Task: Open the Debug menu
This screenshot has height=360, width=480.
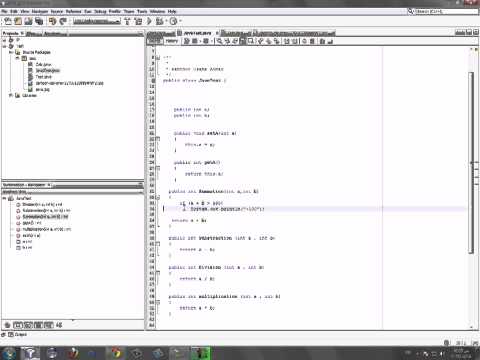Action: pos(100,11)
